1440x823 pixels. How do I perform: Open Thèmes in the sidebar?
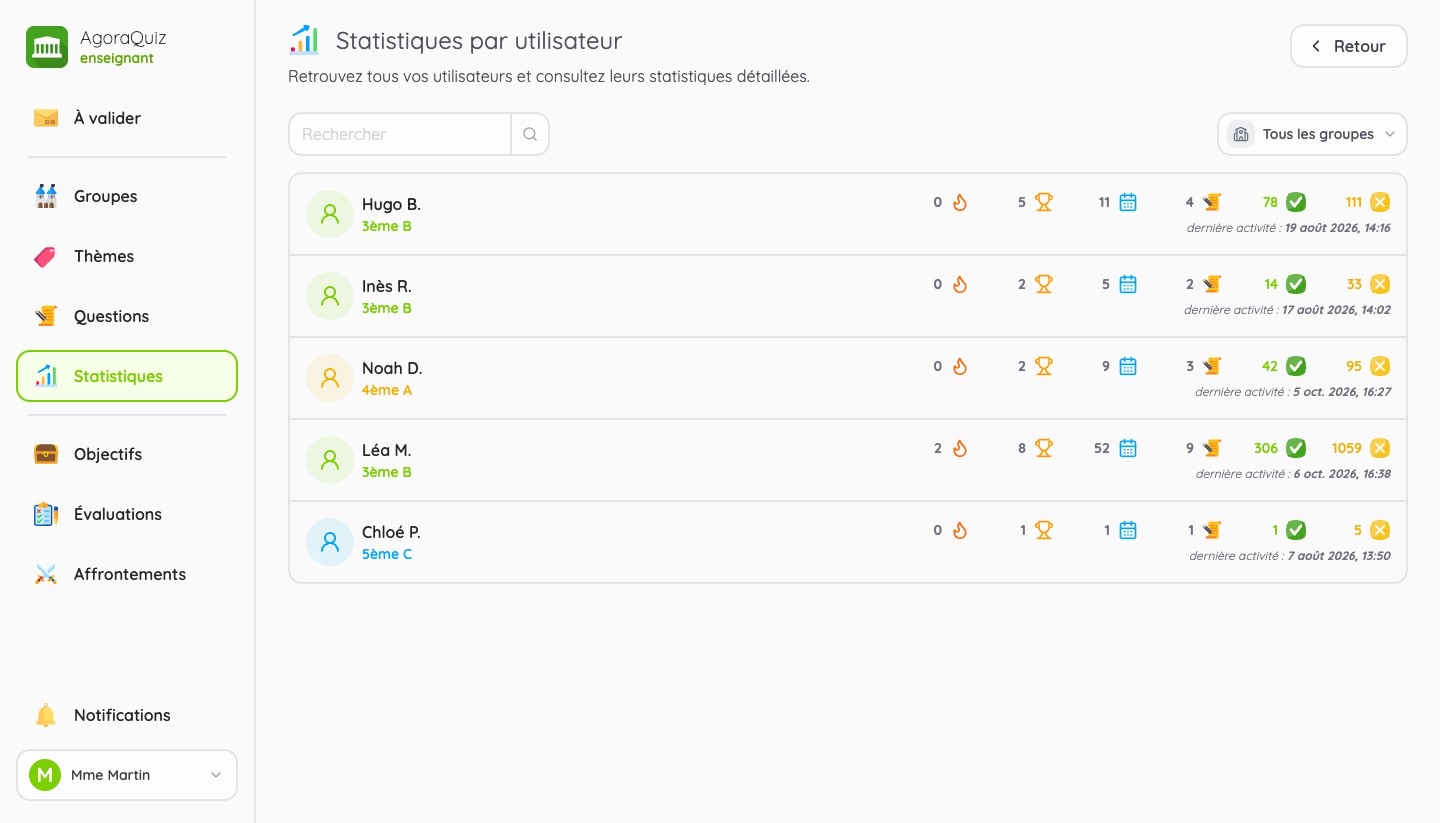(x=127, y=256)
